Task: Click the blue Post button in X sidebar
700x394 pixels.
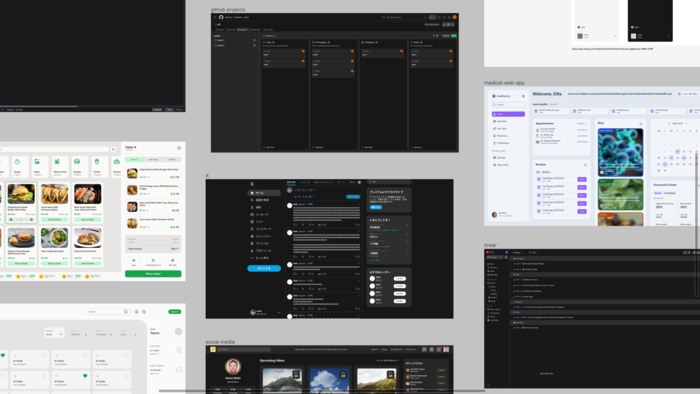Action: pos(264,268)
